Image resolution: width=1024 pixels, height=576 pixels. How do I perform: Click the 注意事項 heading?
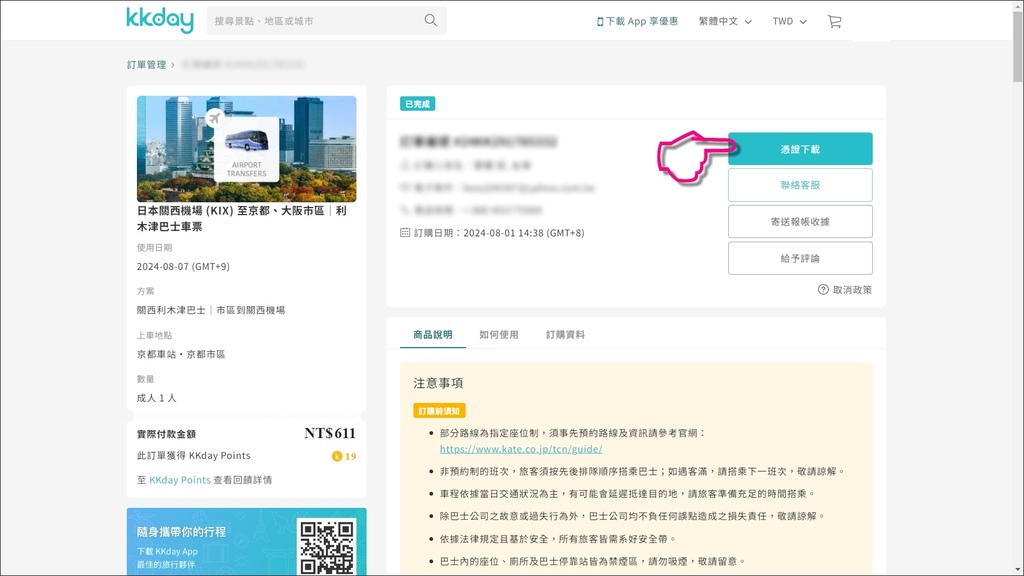click(438, 383)
